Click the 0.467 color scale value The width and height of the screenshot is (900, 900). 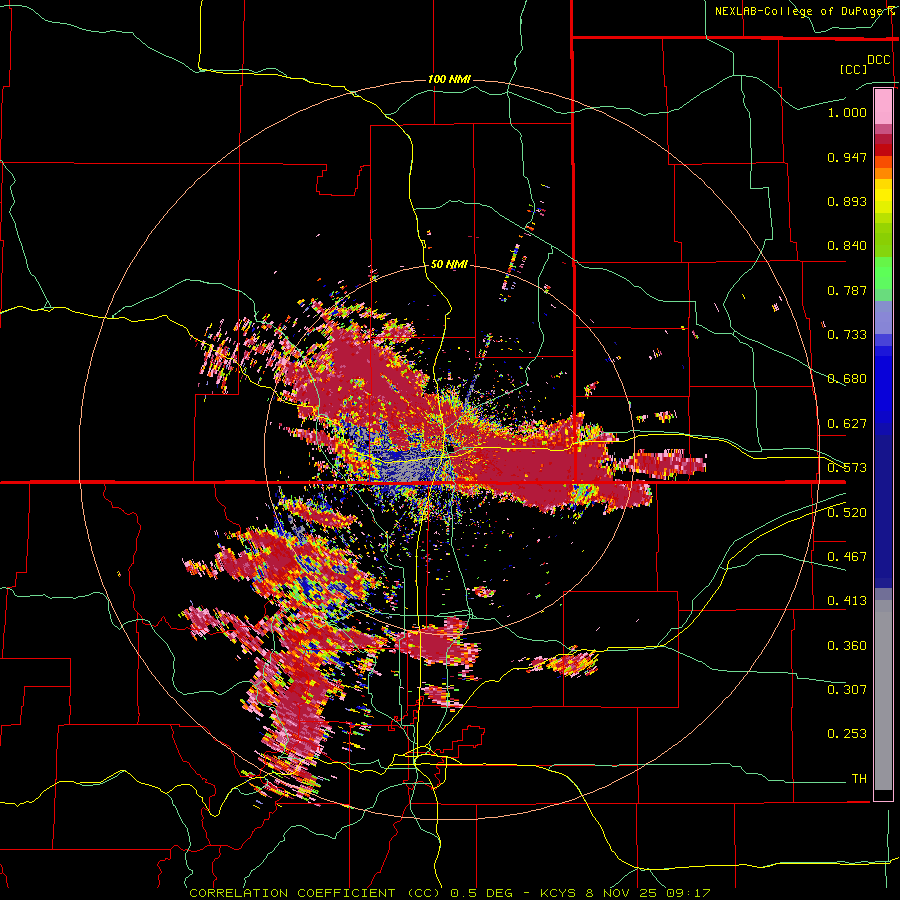coord(847,557)
